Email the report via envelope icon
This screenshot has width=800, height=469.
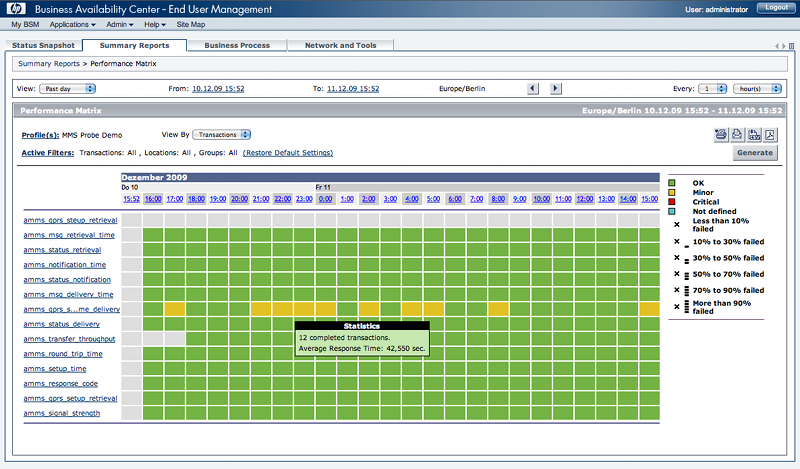tap(737, 135)
